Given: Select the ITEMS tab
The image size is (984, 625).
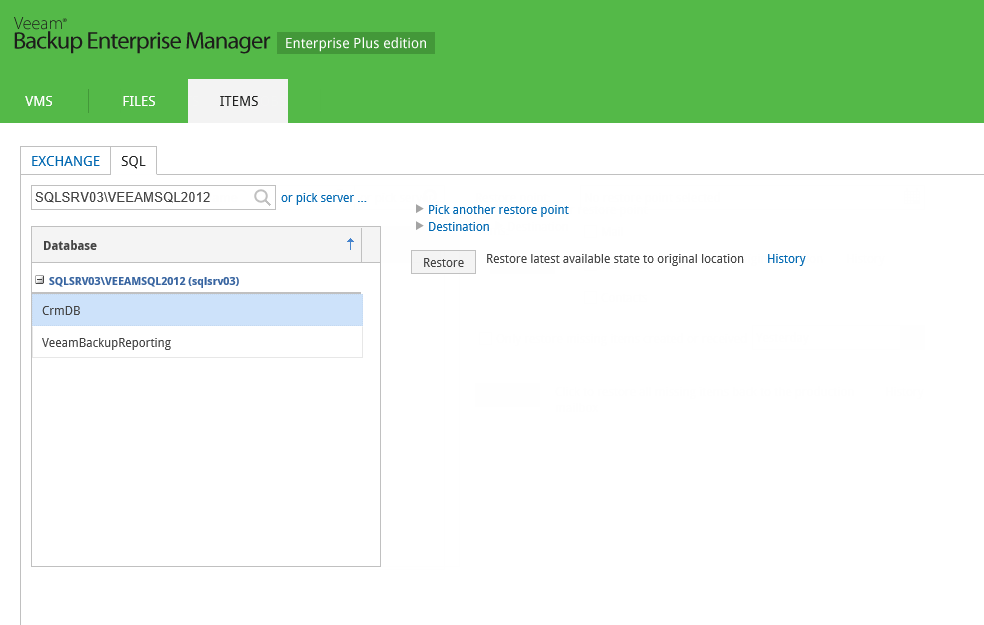Looking at the screenshot, I should [238, 101].
